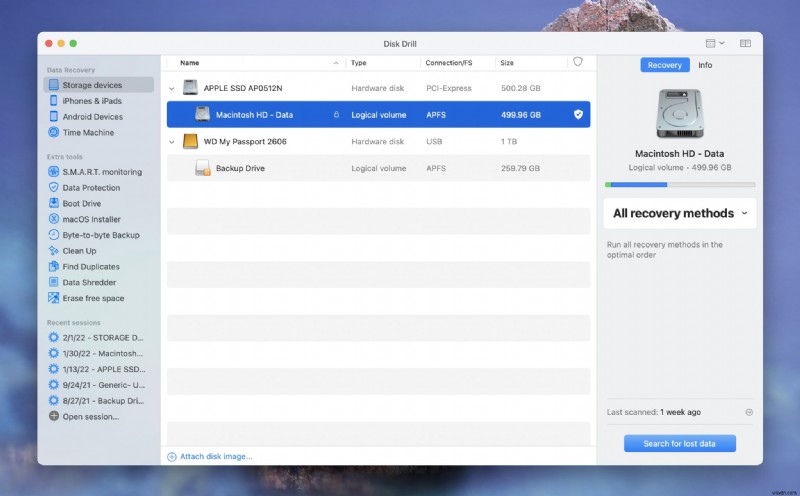This screenshot has height=496, width=800.
Task: Switch to the Recovery tab
Action: (x=664, y=65)
